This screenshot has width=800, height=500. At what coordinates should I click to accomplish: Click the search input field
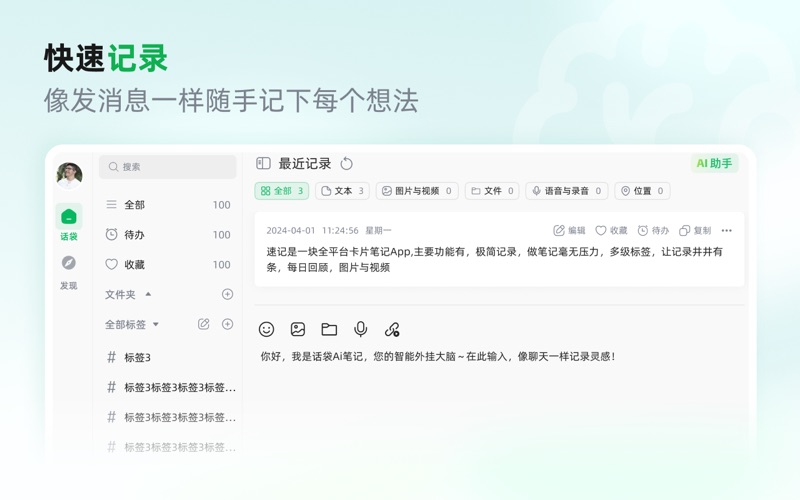tap(168, 167)
